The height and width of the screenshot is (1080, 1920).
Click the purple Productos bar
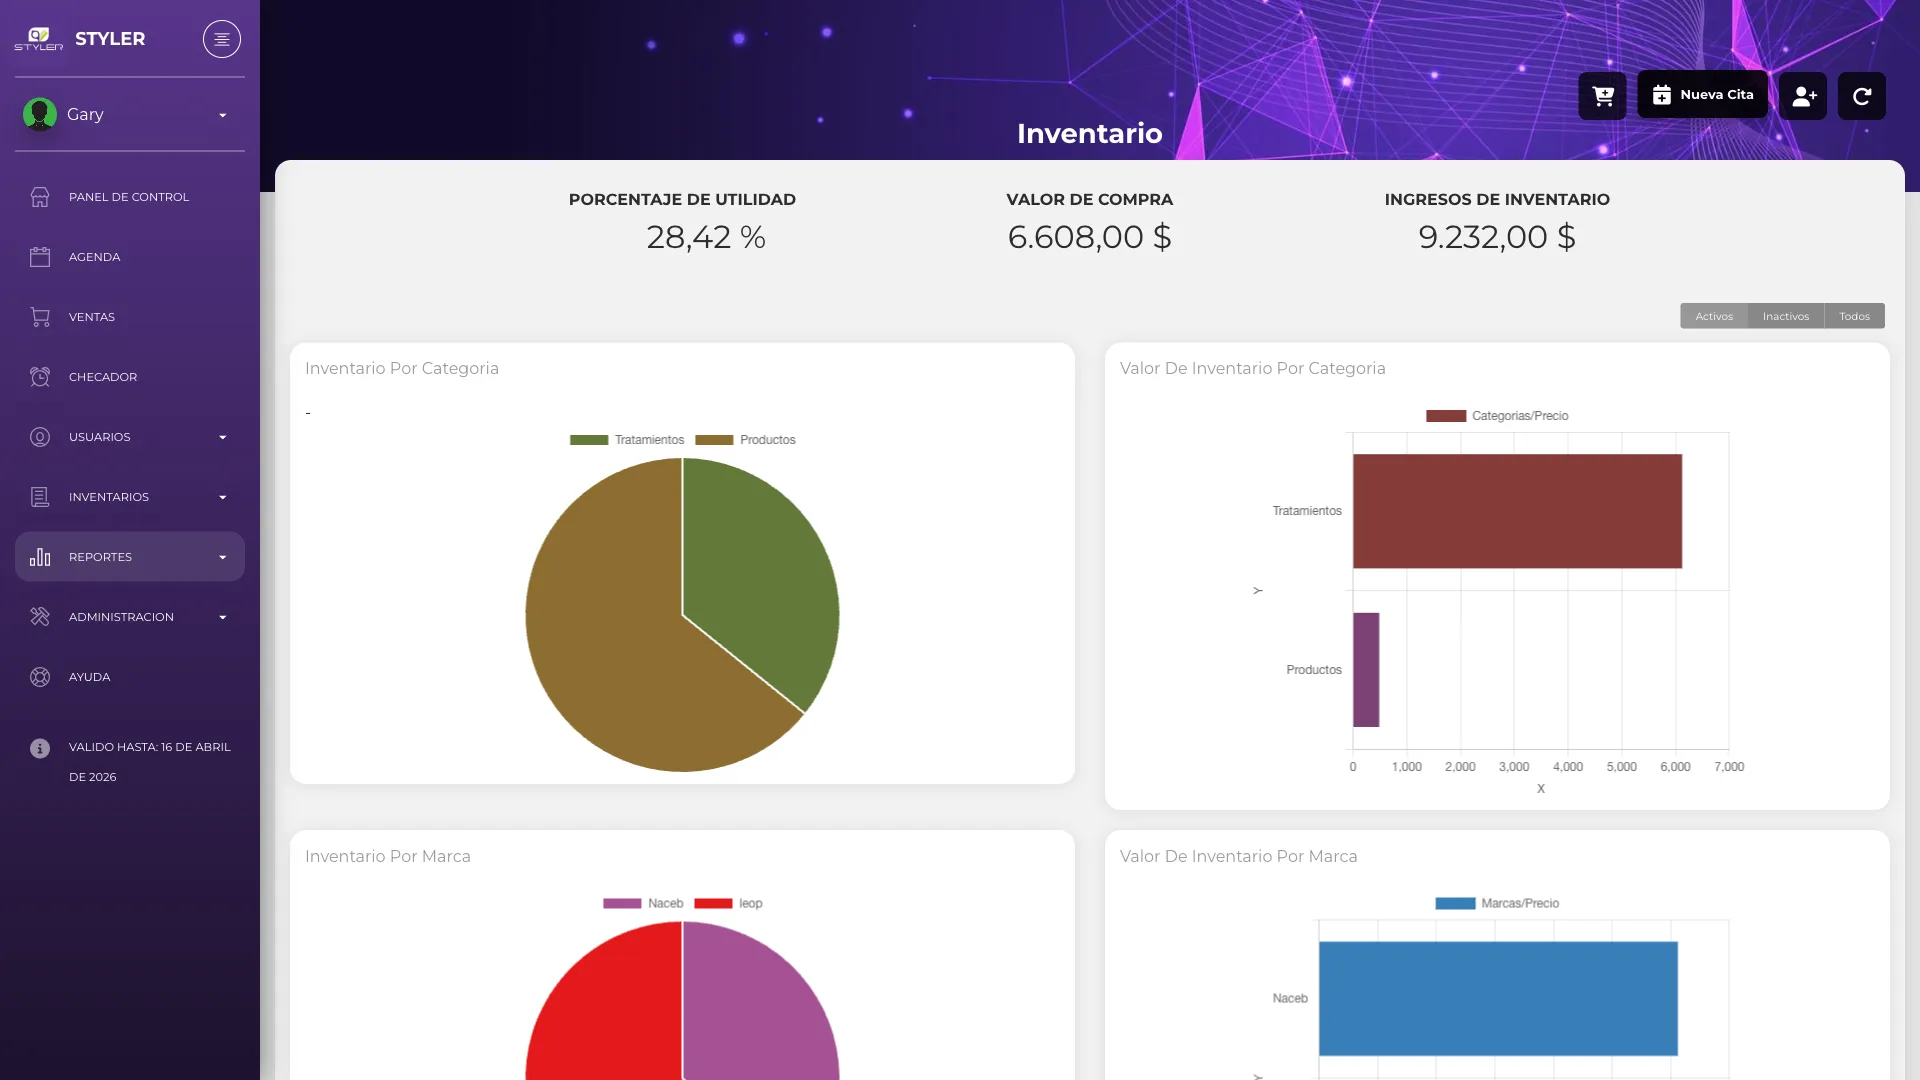1366,670
